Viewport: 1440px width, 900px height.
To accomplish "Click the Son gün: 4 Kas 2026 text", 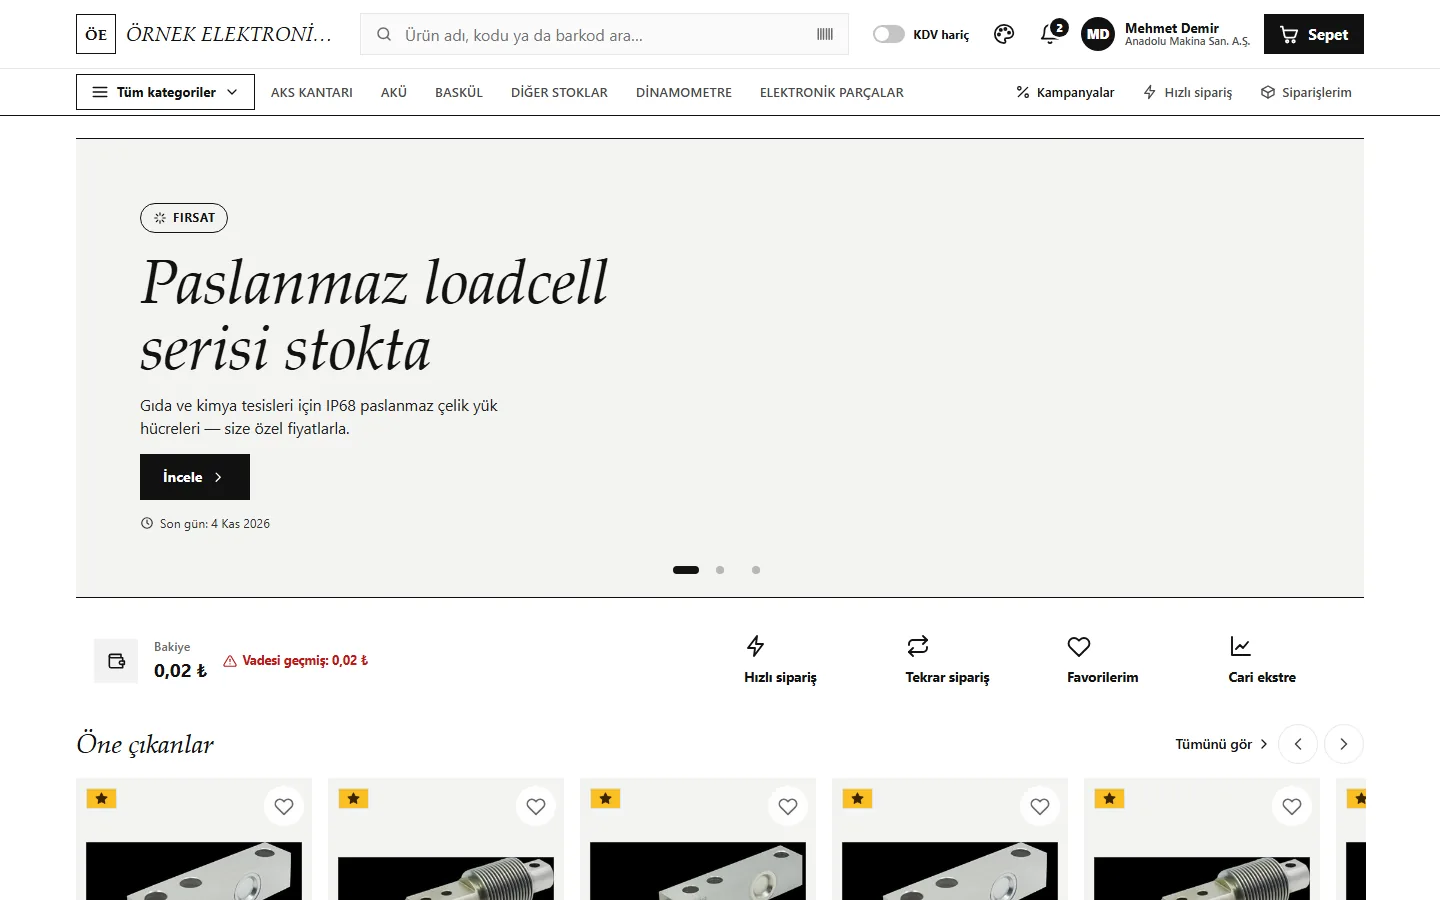I will (205, 524).
